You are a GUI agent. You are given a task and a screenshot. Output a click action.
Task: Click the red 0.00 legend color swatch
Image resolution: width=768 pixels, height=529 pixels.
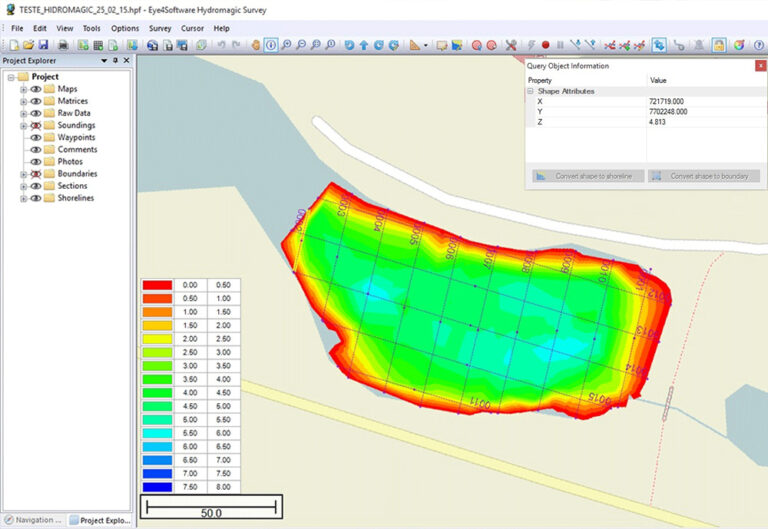click(157, 285)
